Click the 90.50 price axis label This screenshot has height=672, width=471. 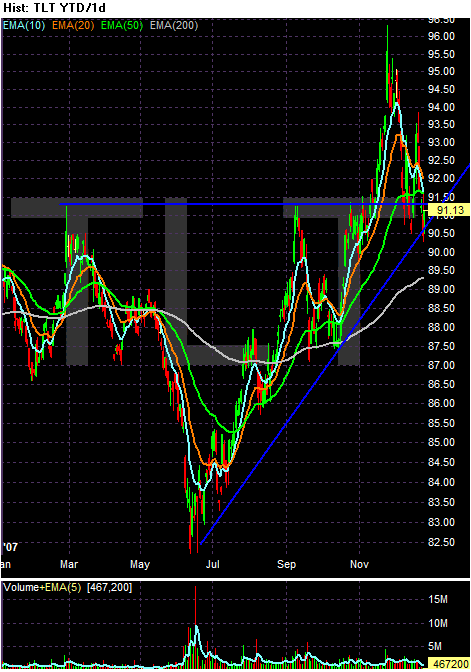pos(441,233)
